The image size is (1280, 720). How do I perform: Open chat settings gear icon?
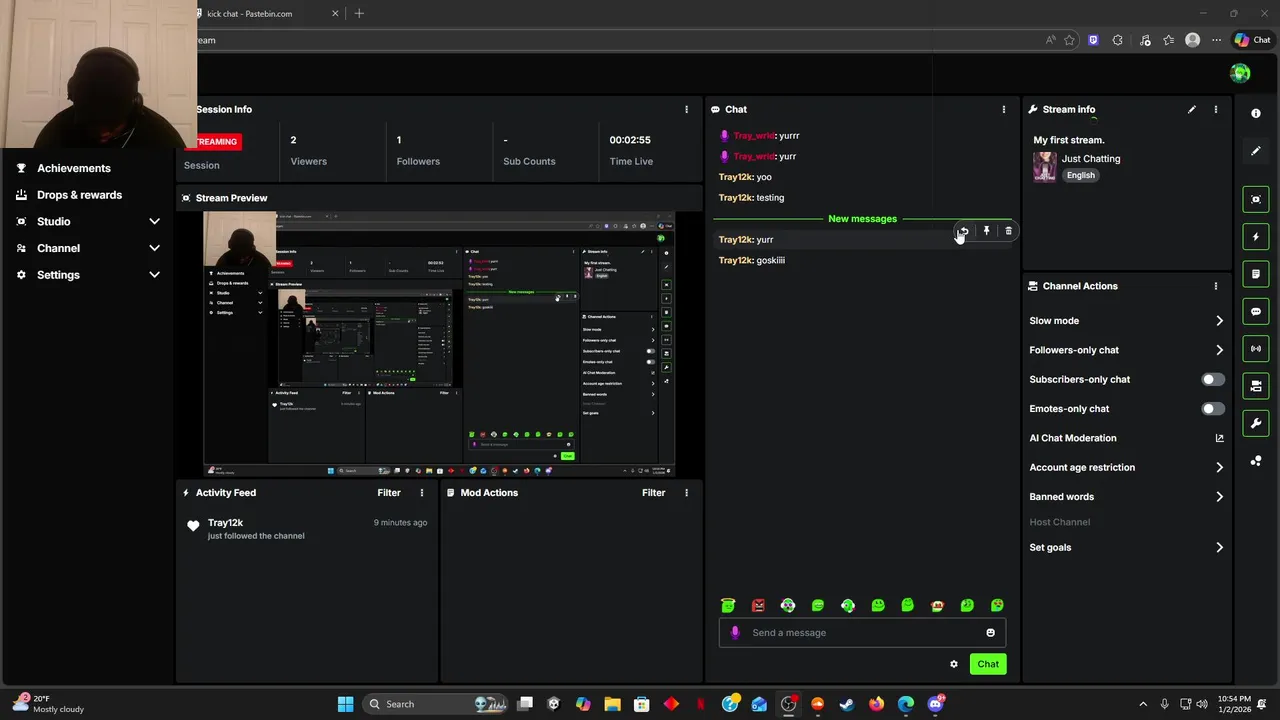pyautogui.click(x=954, y=664)
